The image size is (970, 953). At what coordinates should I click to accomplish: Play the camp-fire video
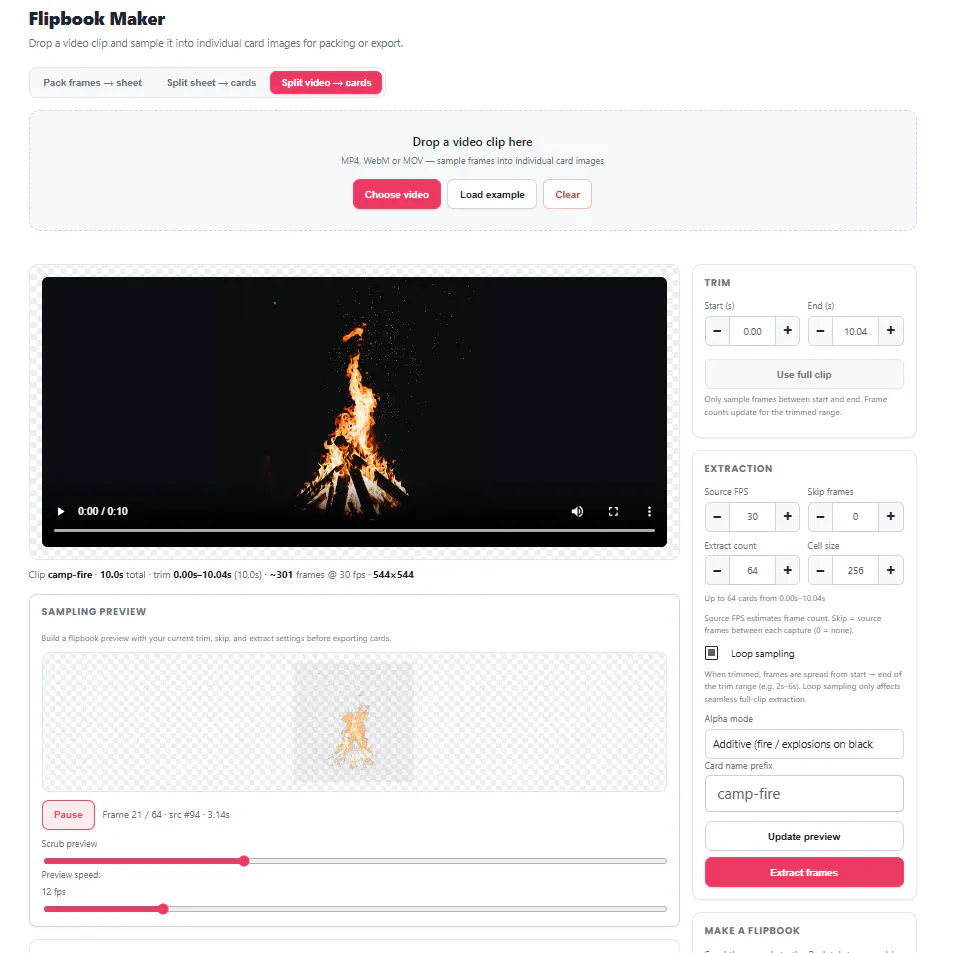61,511
